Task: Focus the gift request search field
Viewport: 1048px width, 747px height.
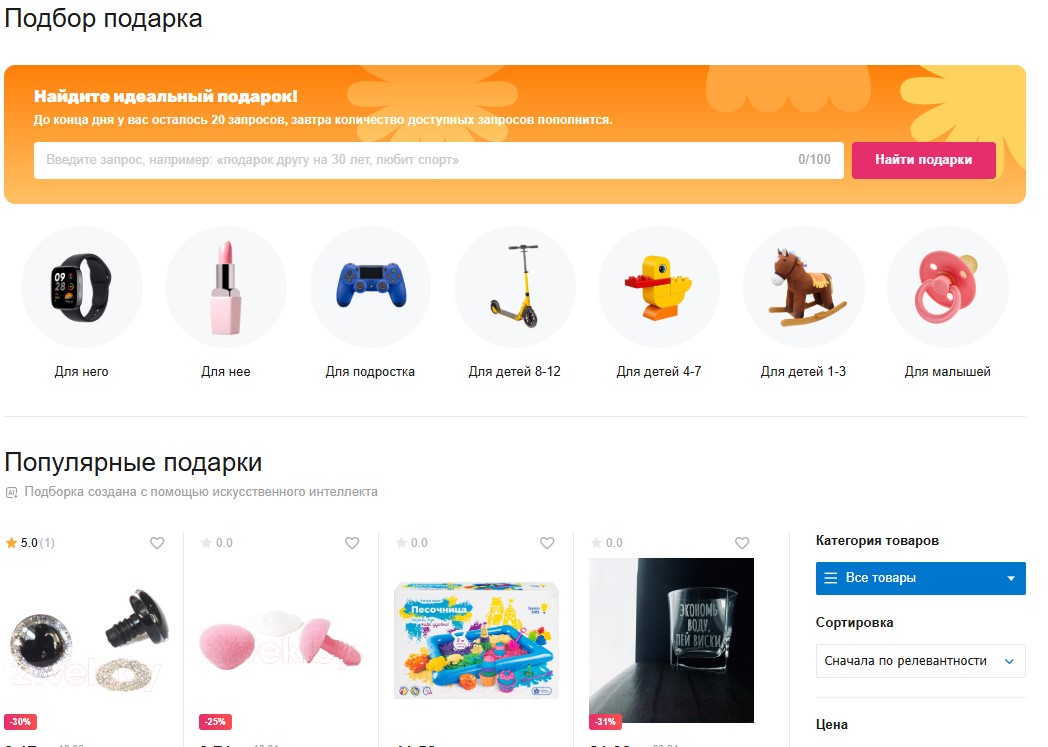Action: pos(438,160)
